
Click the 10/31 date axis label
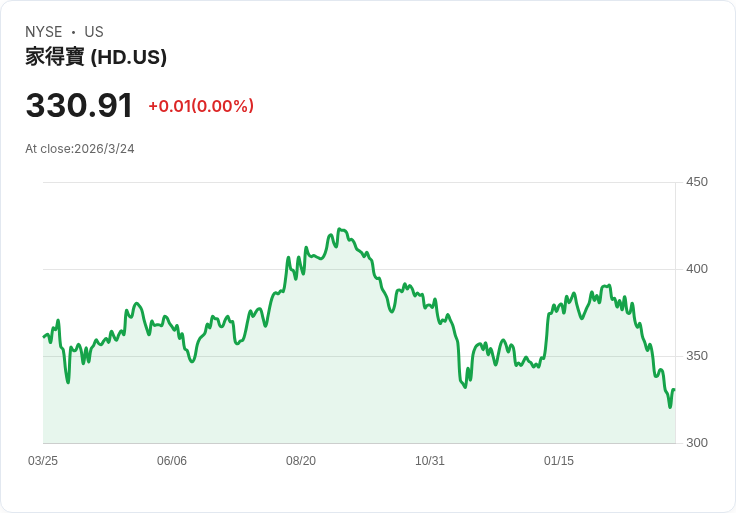tap(429, 461)
